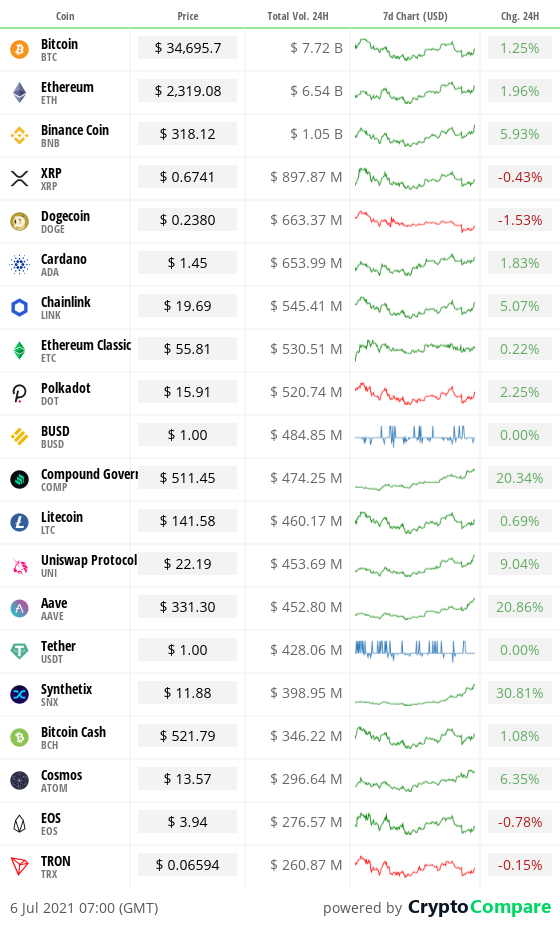Click the red TRON triangle icon
Image resolution: width=560 pixels, height=928 pixels.
[20, 866]
